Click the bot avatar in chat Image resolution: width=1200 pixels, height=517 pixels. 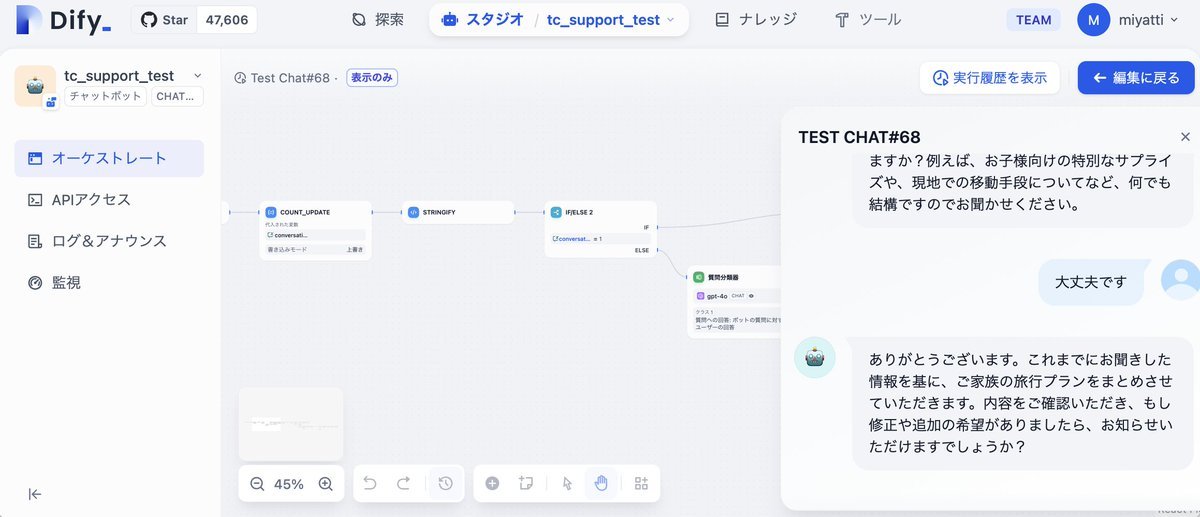pyautogui.click(x=815, y=358)
